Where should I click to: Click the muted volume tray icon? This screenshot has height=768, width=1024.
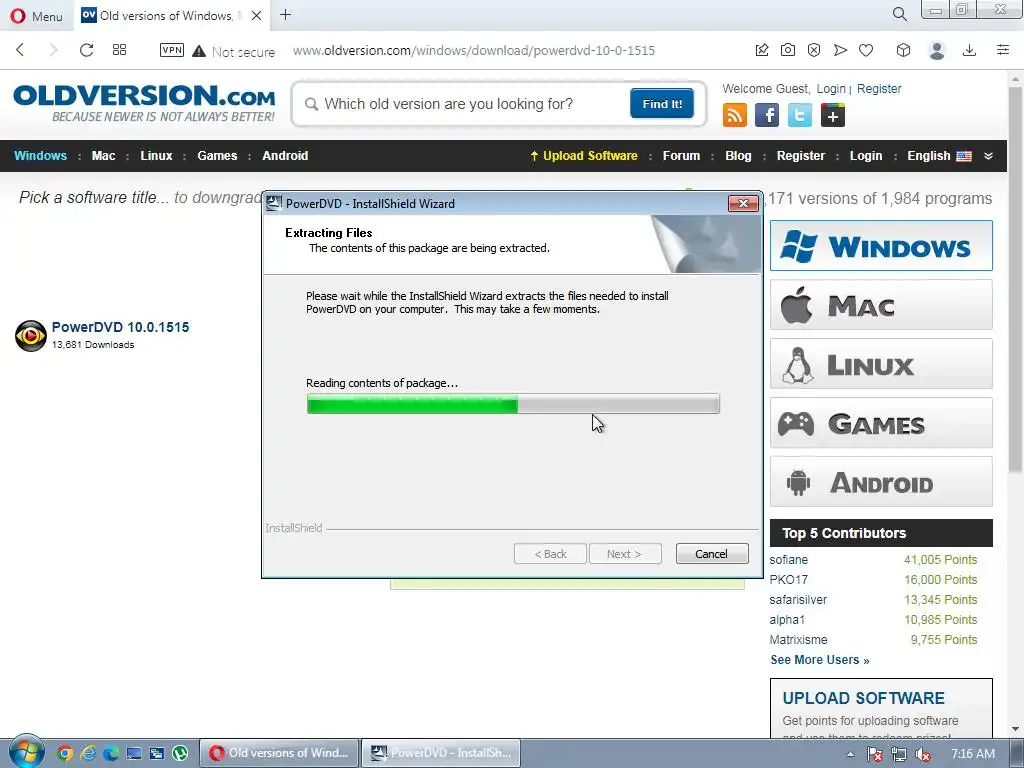click(x=923, y=754)
